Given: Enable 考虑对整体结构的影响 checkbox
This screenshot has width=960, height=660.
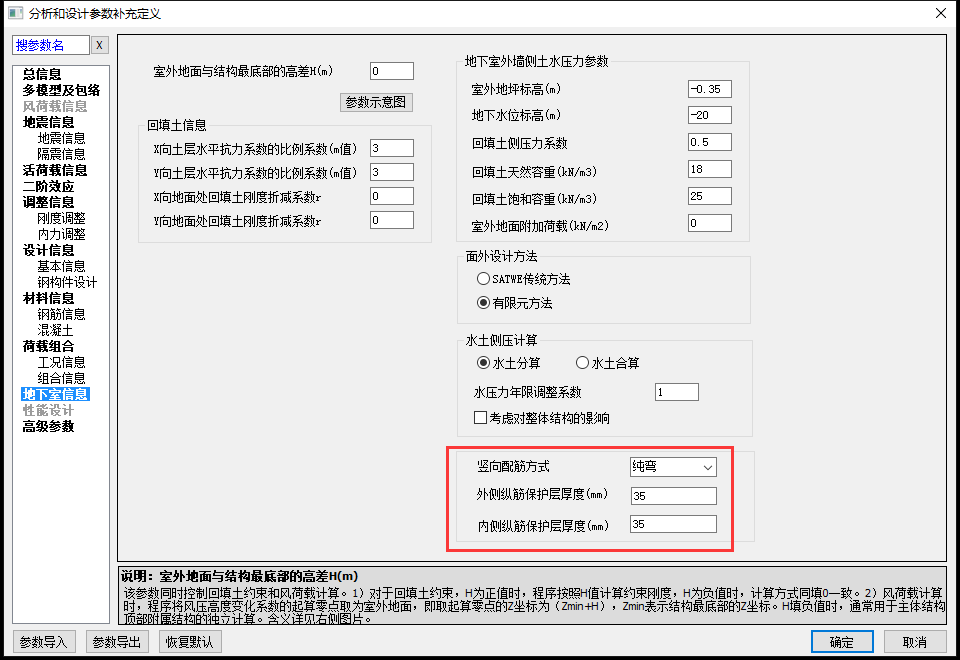Looking at the screenshot, I should pos(481,418).
